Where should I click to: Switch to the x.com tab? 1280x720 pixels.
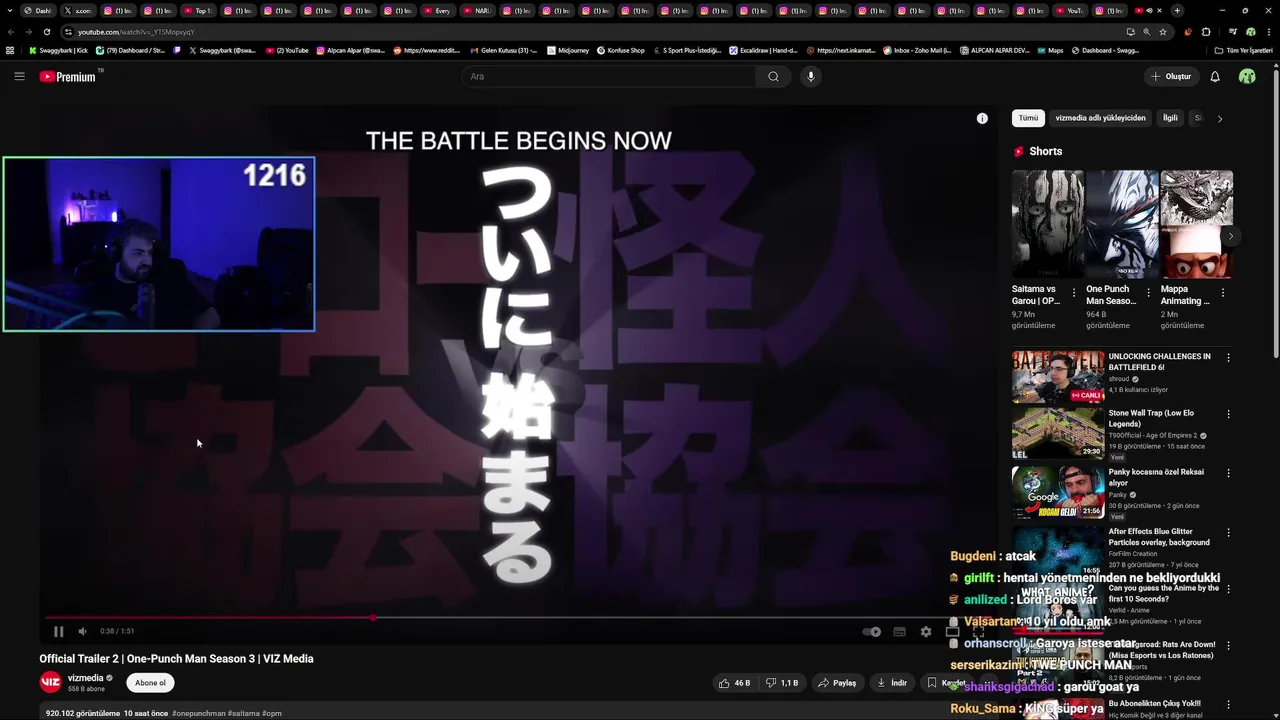pos(77,10)
